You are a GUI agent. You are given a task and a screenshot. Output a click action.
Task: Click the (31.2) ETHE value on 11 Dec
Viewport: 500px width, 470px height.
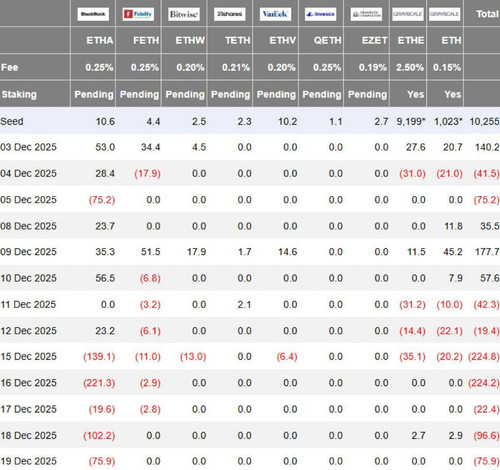(412, 304)
